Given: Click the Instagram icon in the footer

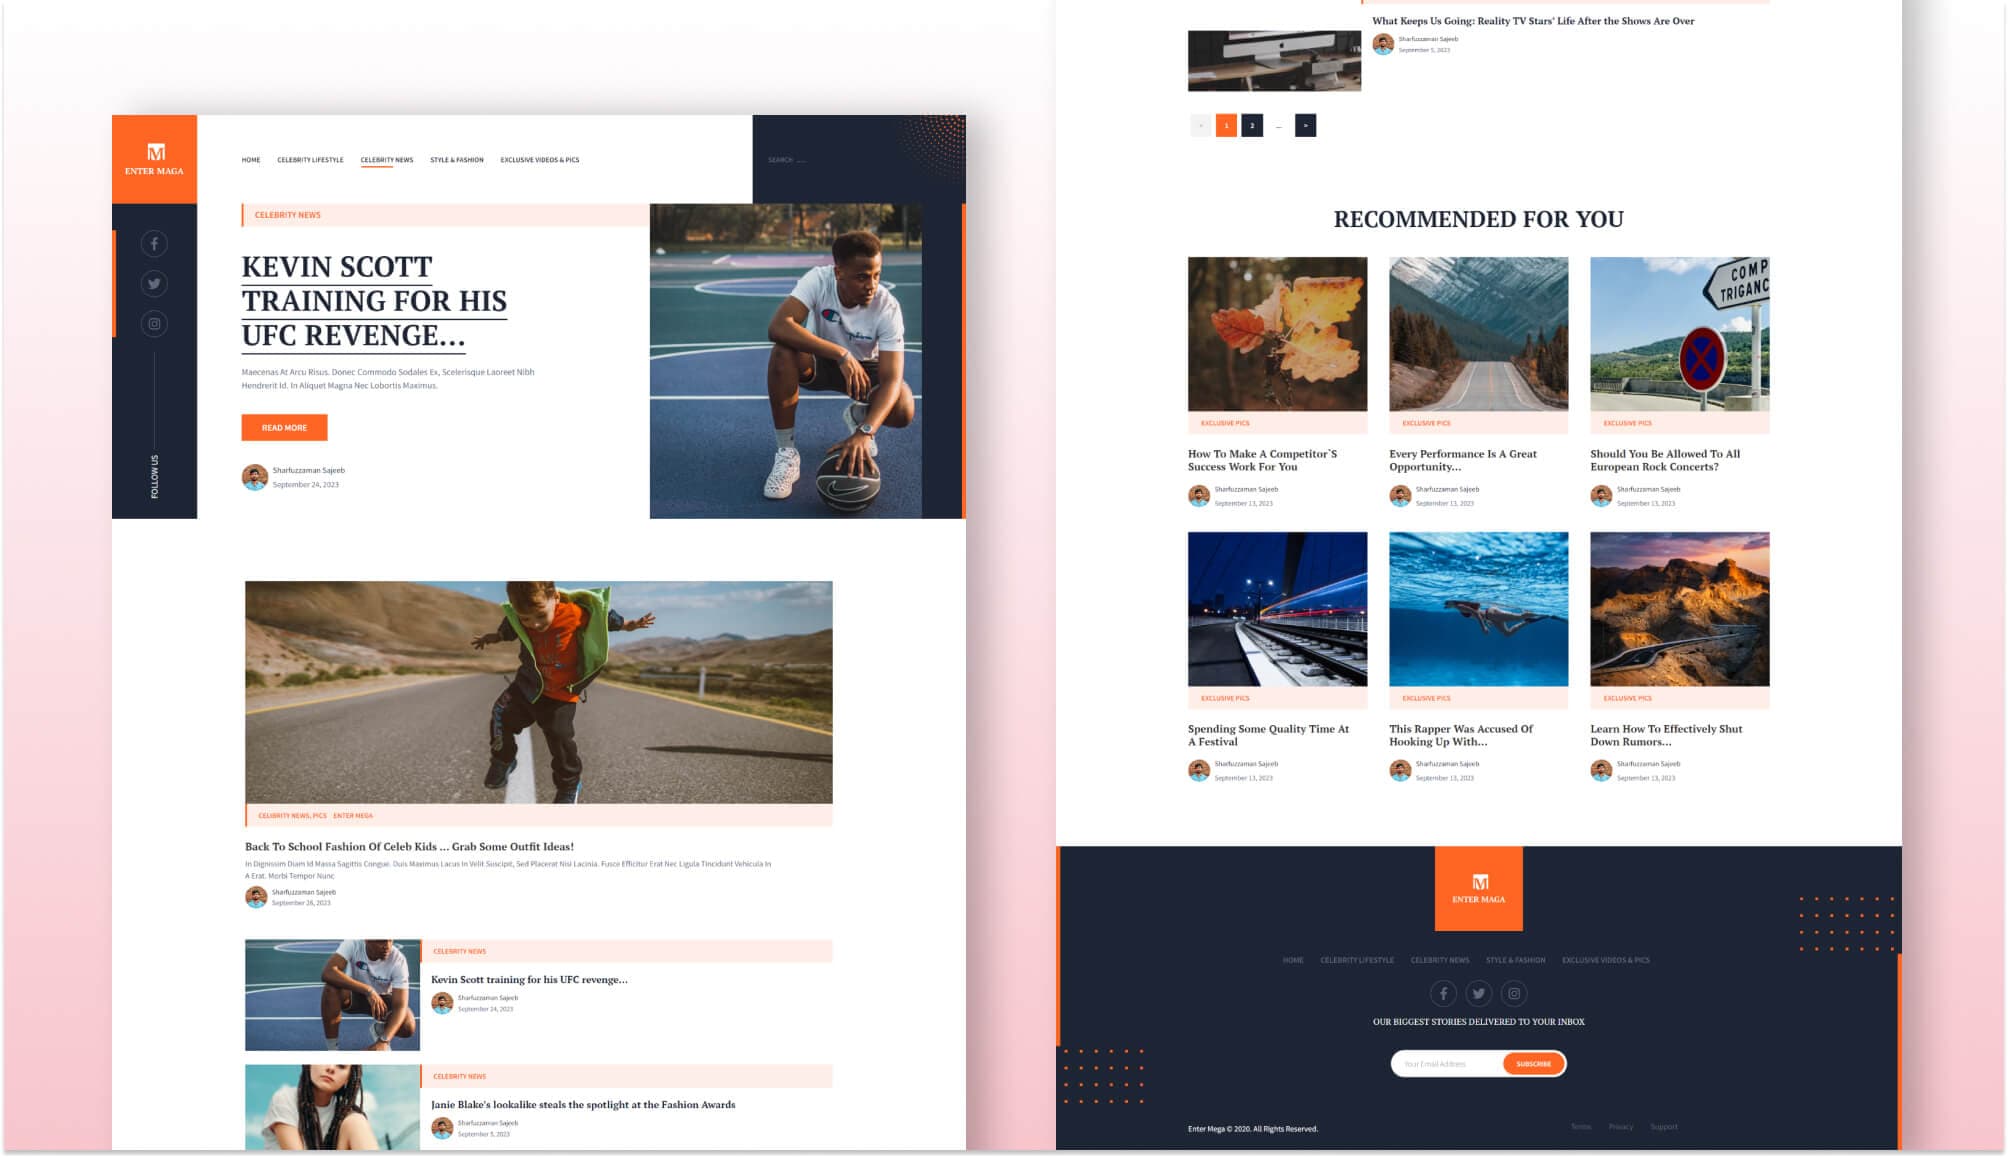Looking at the screenshot, I should (1513, 993).
